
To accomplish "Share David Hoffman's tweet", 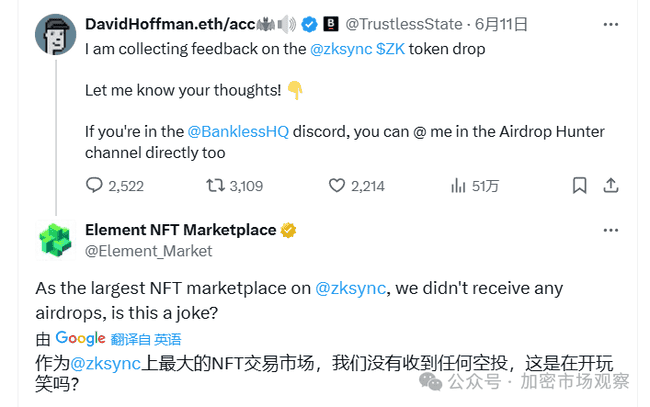I will pyautogui.click(x=611, y=185).
